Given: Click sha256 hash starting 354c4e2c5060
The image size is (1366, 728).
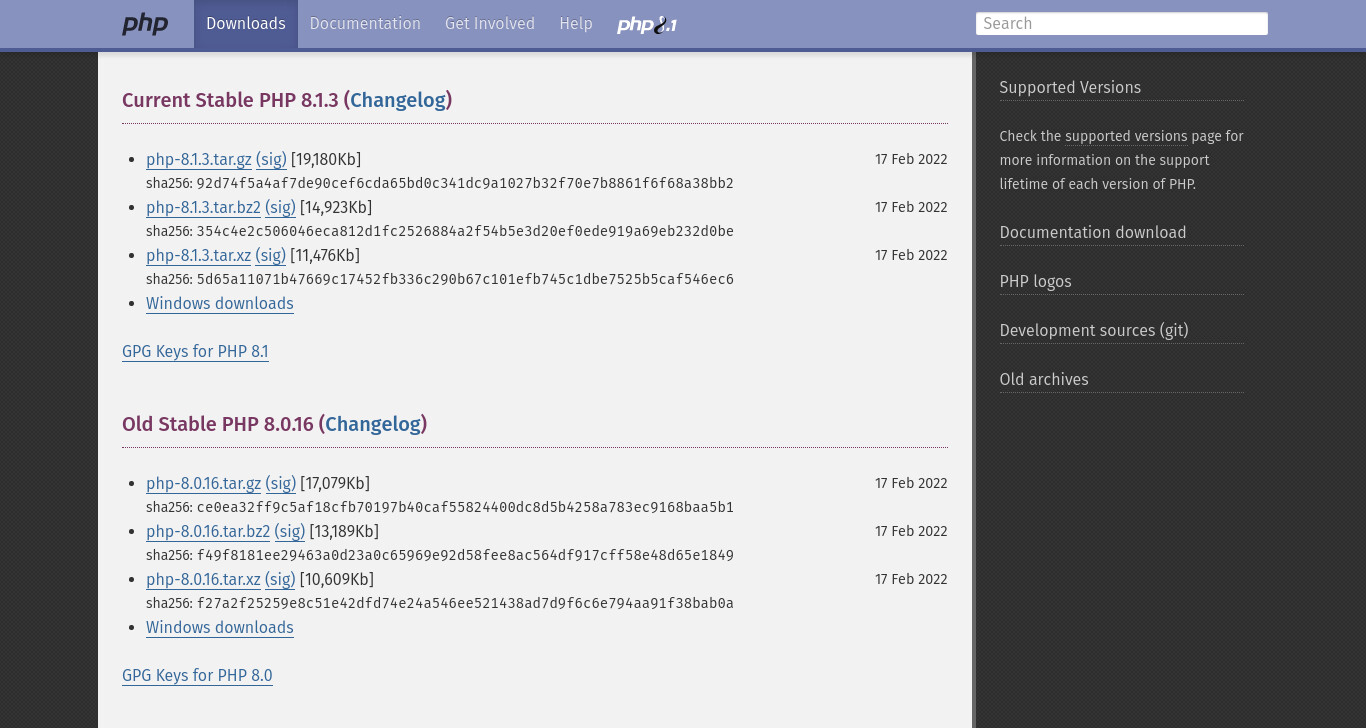Looking at the screenshot, I should click(x=465, y=232).
